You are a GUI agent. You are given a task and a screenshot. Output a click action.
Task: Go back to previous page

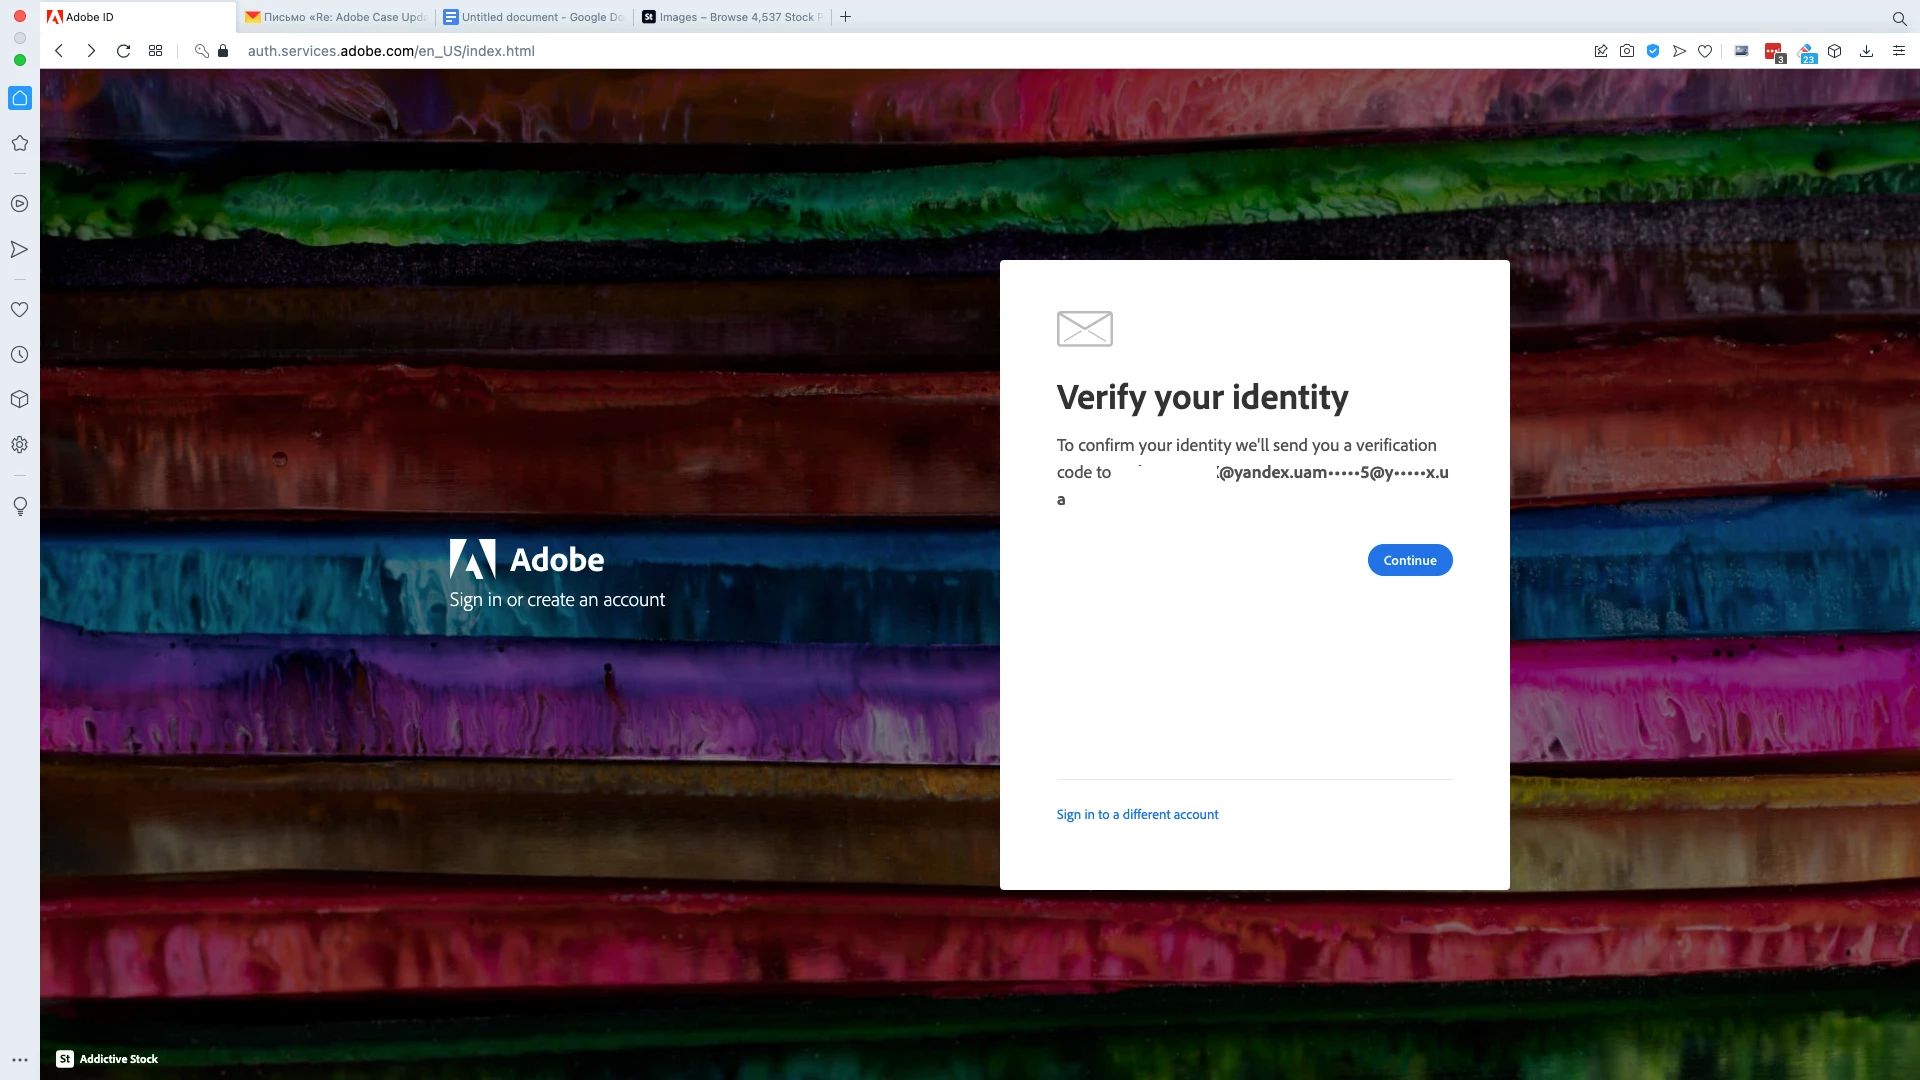pyautogui.click(x=59, y=51)
